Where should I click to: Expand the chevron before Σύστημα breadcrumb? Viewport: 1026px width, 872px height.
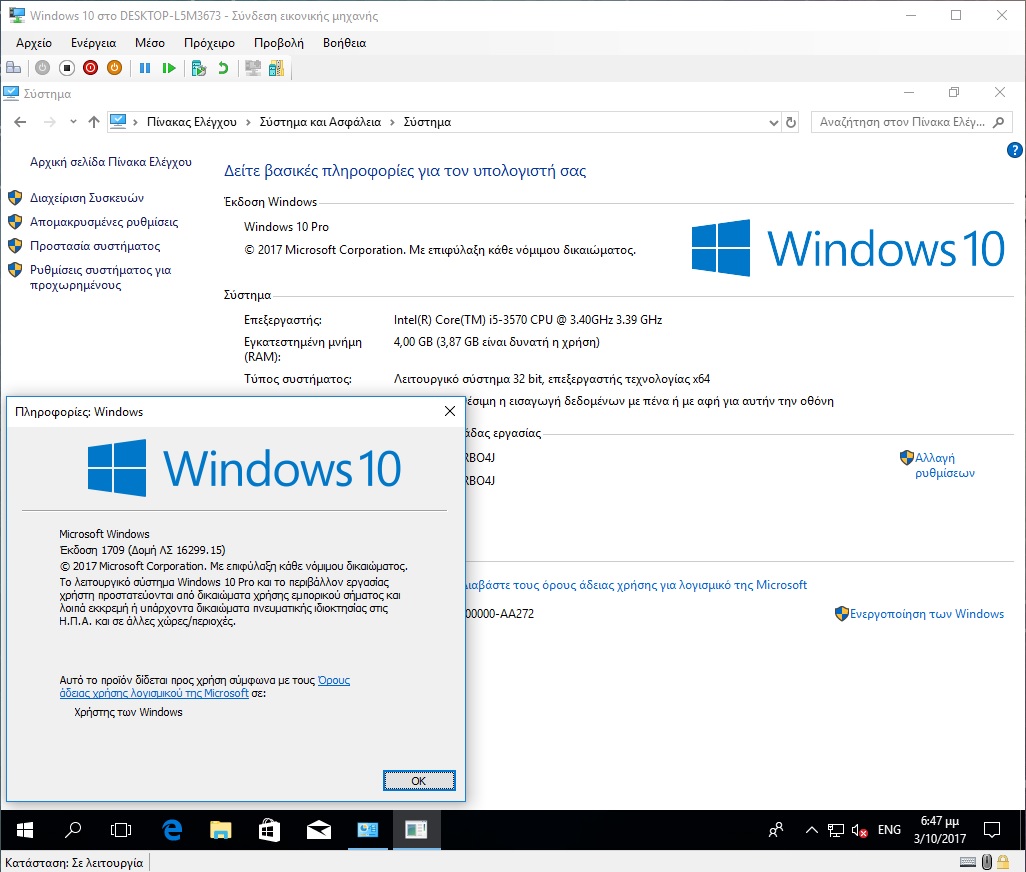point(392,122)
